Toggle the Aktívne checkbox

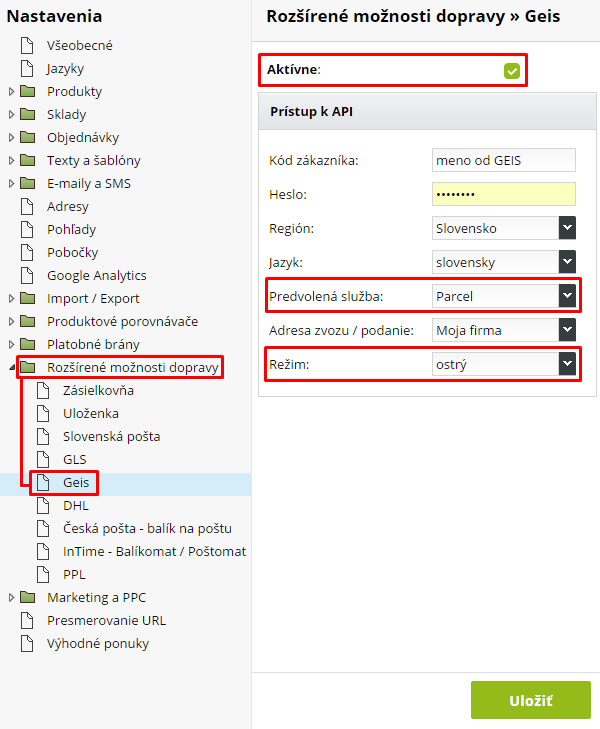tap(512, 70)
